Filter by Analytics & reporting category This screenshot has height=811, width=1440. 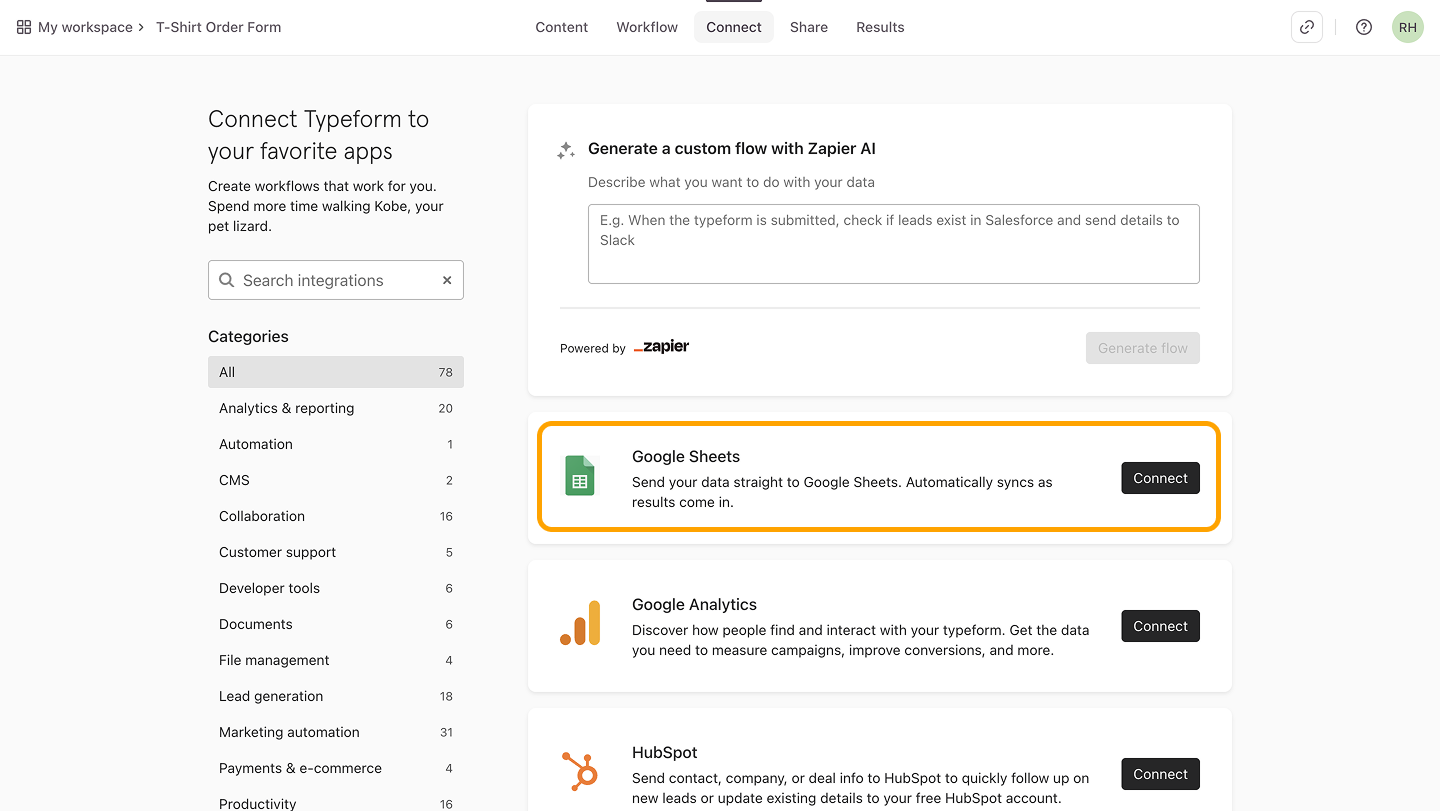tap(336, 408)
